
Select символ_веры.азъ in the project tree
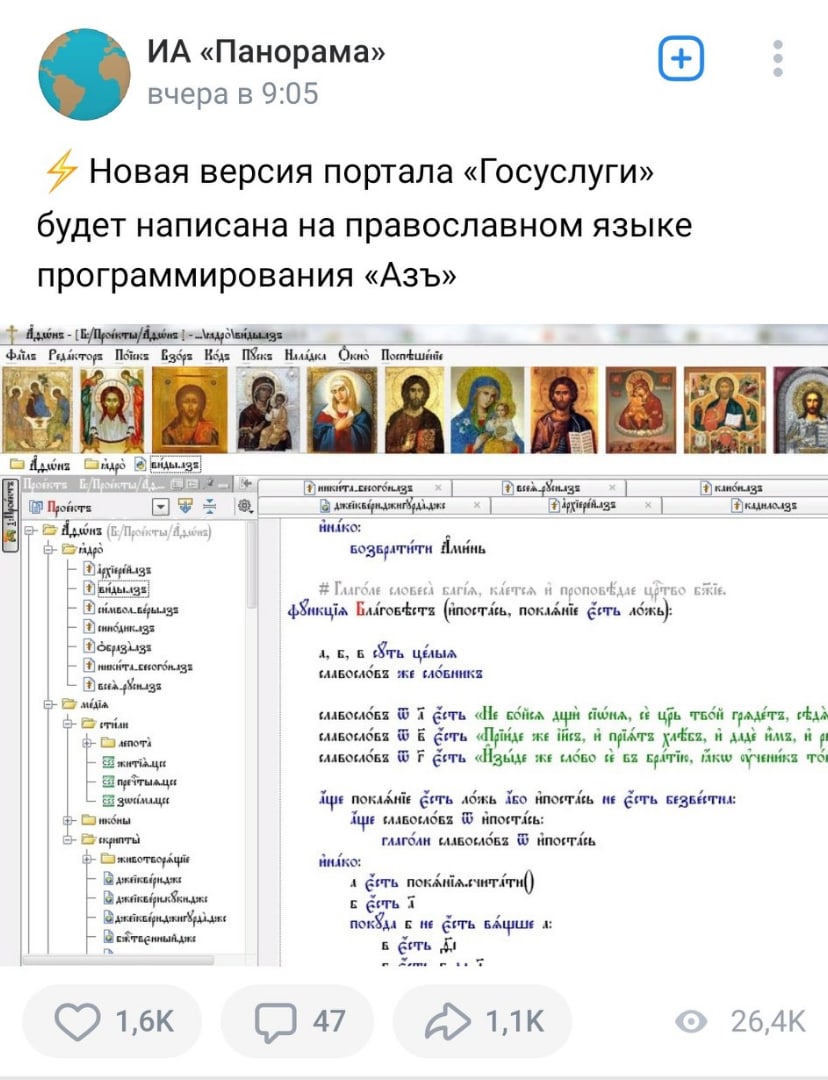[x=131, y=608]
